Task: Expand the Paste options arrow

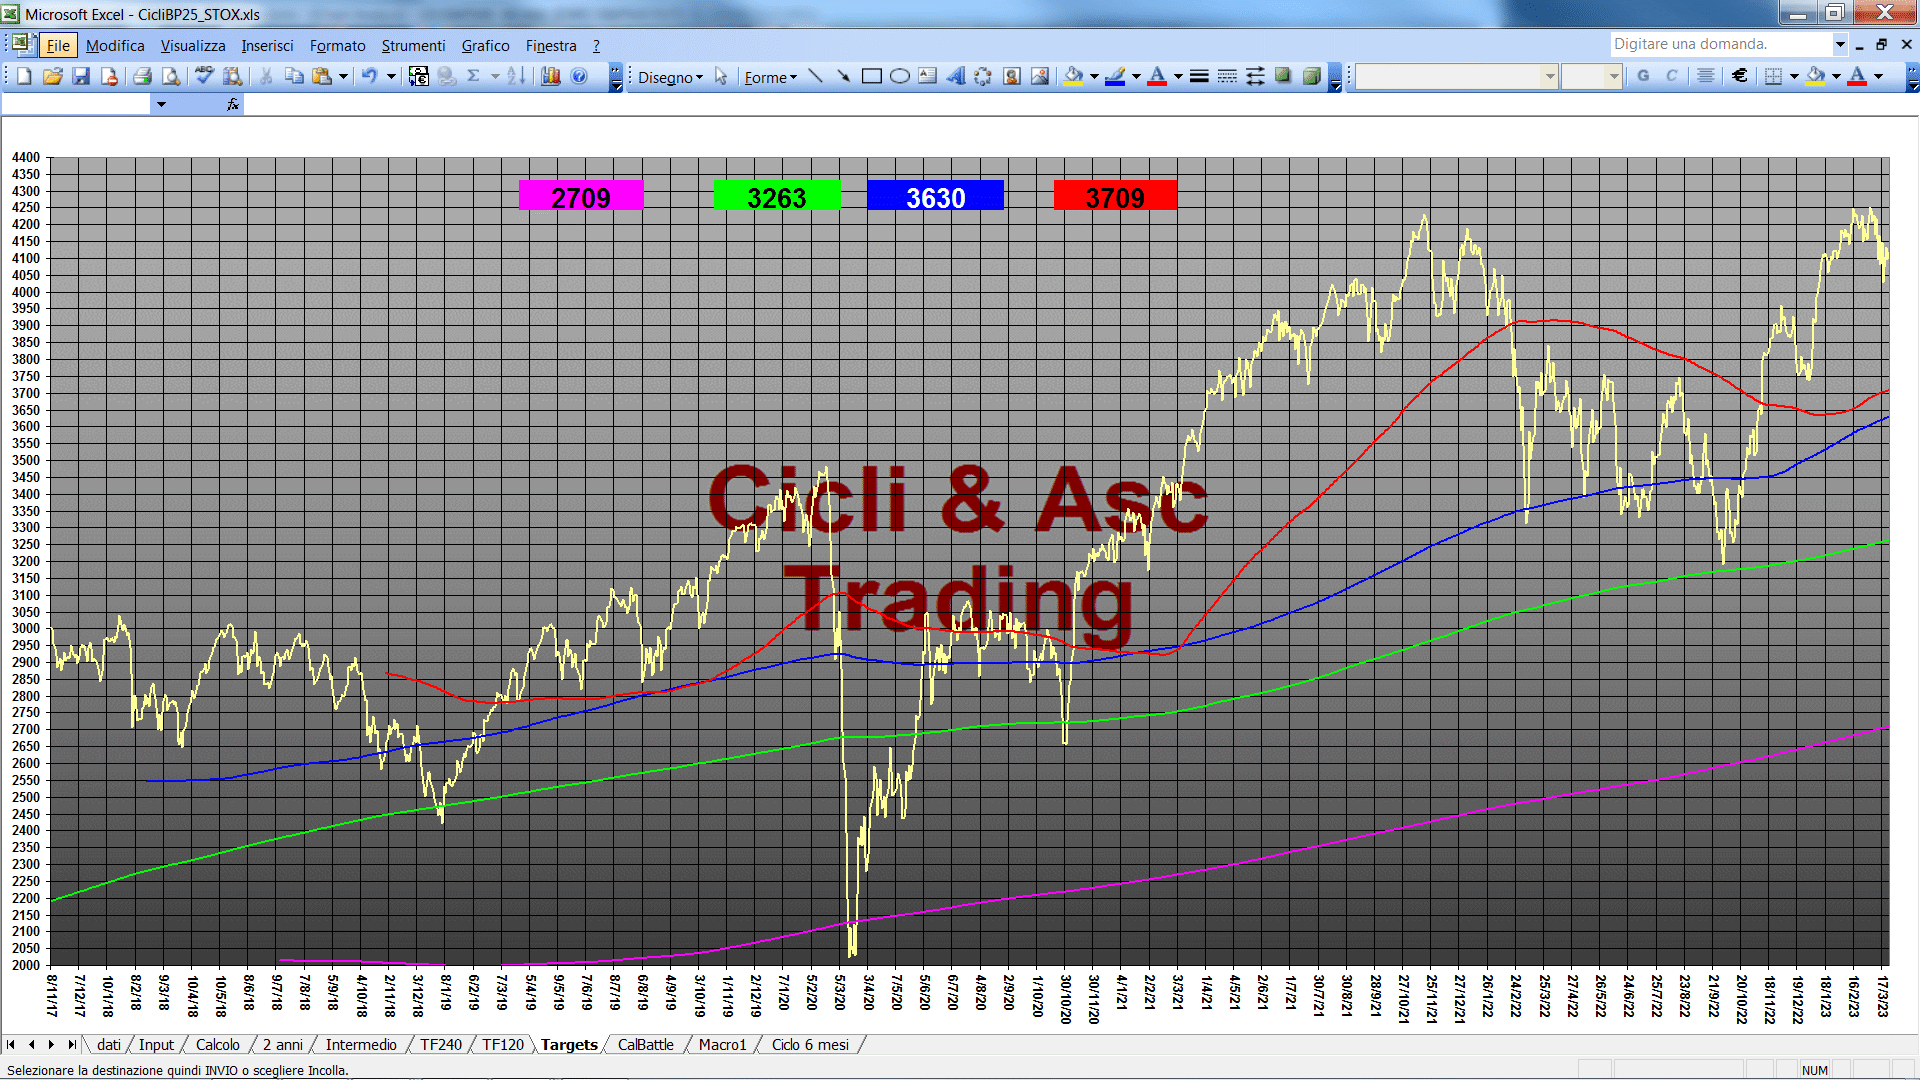Action: pos(343,76)
